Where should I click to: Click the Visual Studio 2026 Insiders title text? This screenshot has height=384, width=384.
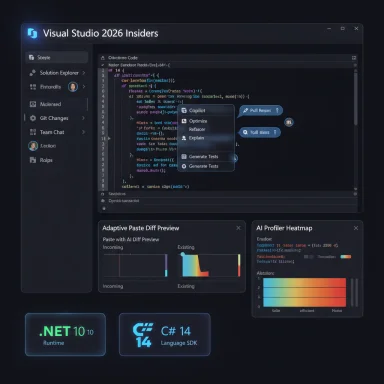(x=100, y=33)
